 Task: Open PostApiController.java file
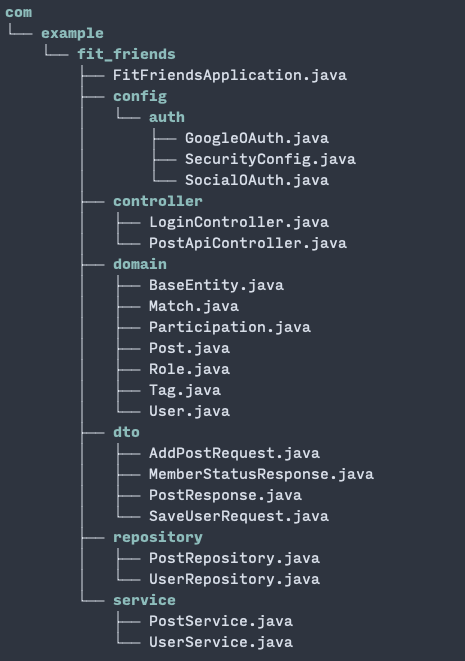[x=248, y=243]
